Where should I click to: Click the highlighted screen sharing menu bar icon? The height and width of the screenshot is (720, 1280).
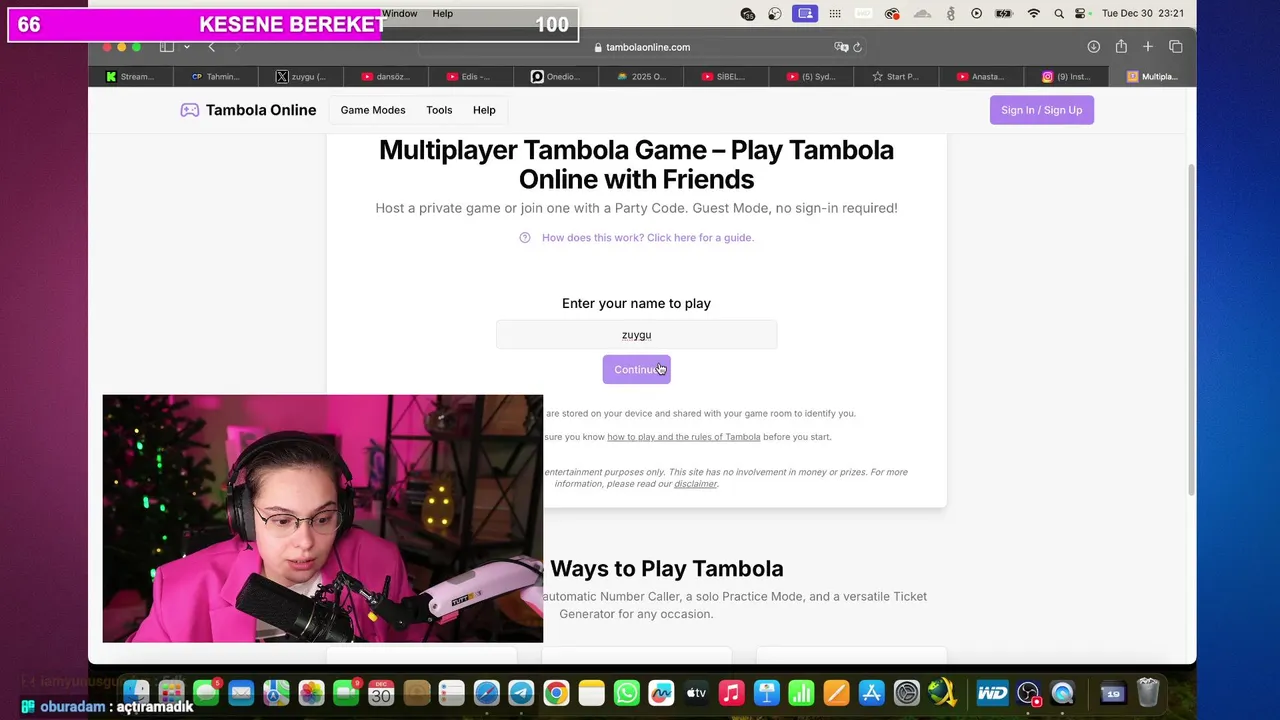tap(805, 13)
